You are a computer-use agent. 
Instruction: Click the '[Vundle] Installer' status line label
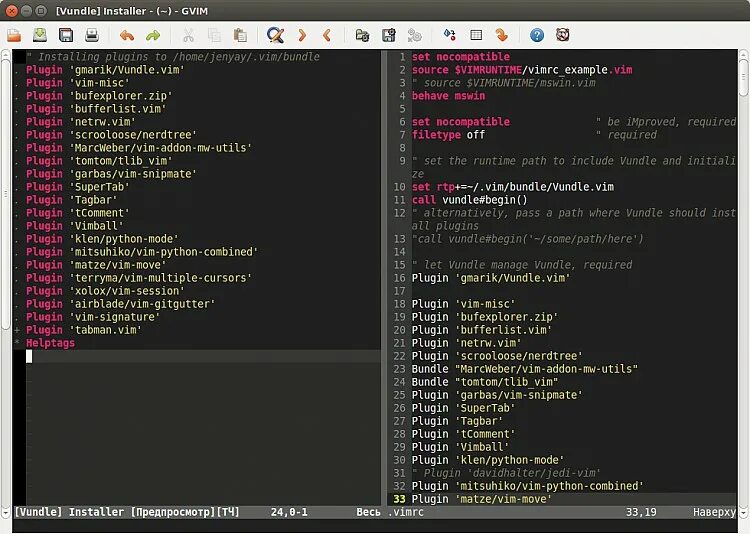pos(69,512)
